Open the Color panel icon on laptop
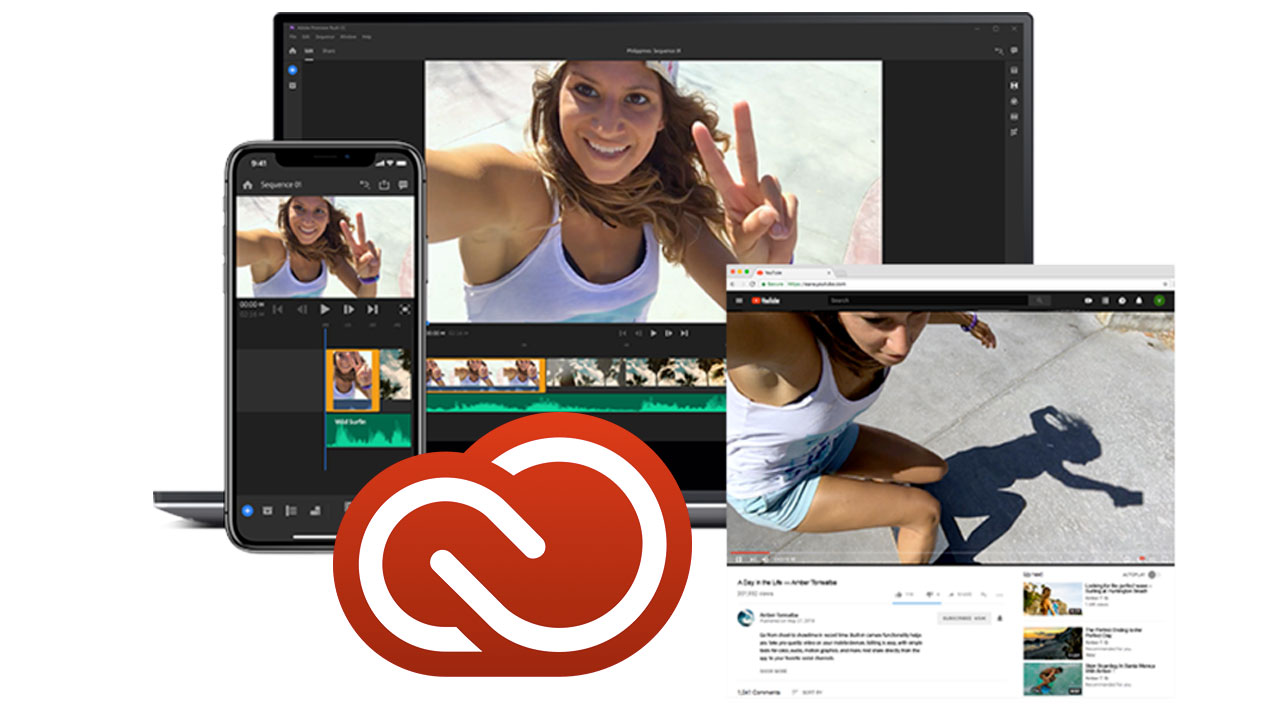The width and height of the screenshot is (1280, 720). click(x=1014, y=101)
